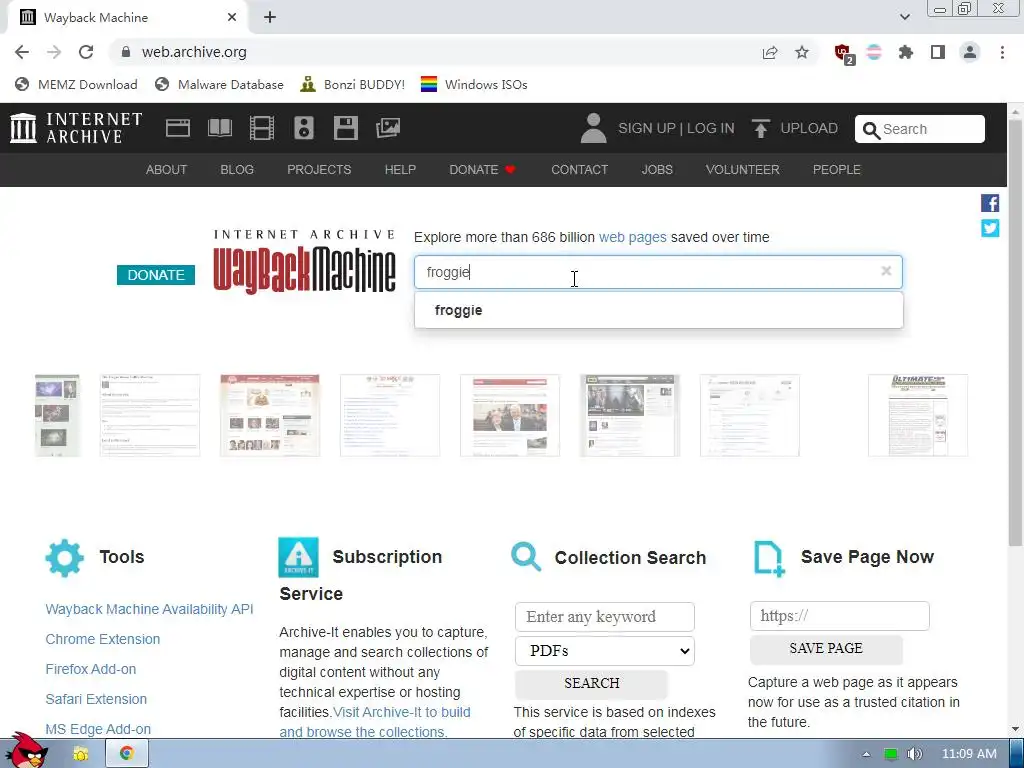This screenshot has height=768, width=1024.
Task: Focus the https:// Save Page field
Action: tap(840, 616)
